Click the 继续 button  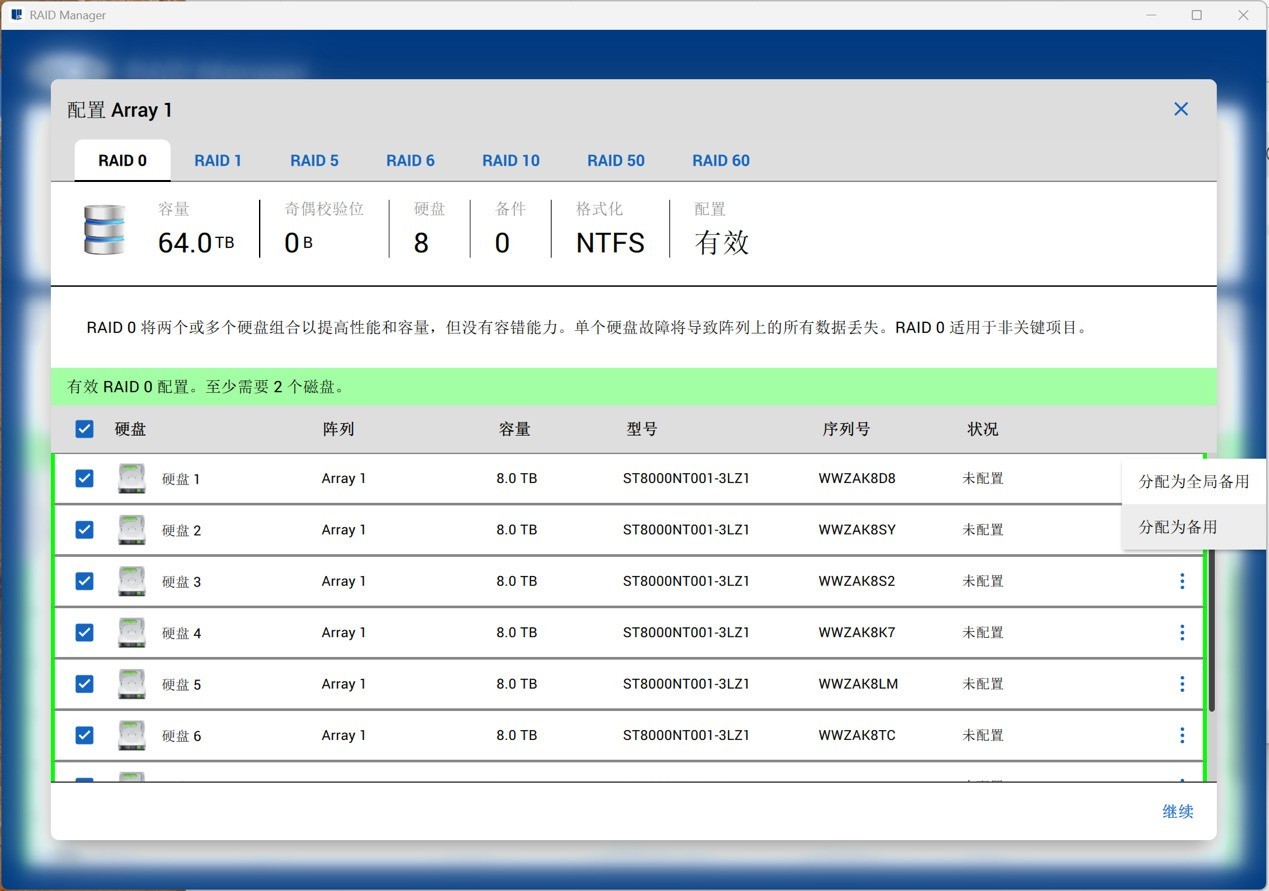point(1178,811)
